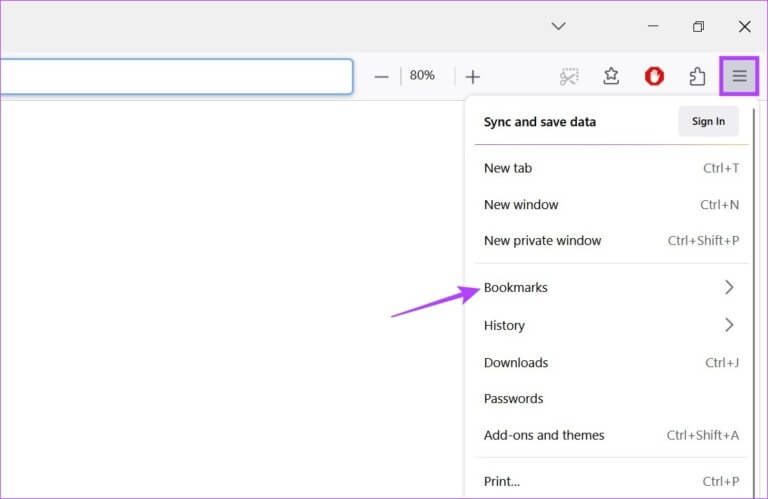This screenshot has height=499, width=768.
Task: Zoom out with the minus button
Action: [381, 76]
